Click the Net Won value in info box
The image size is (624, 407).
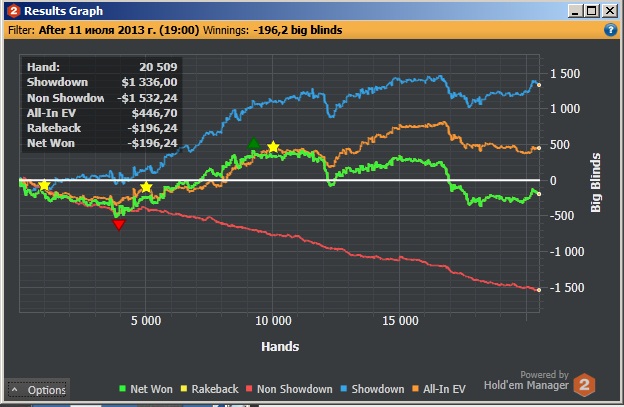pos(152,143)
